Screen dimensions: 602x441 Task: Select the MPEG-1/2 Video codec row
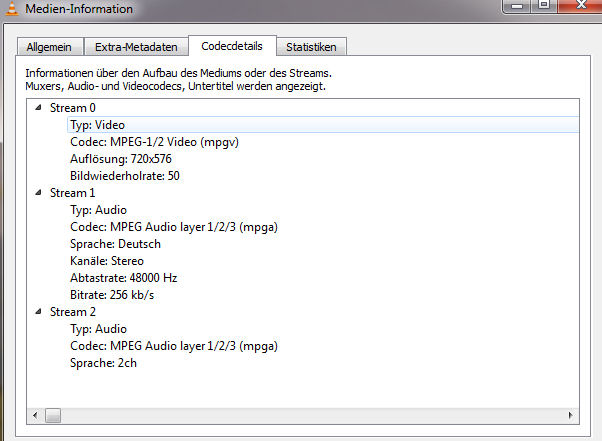coord(154,142)
